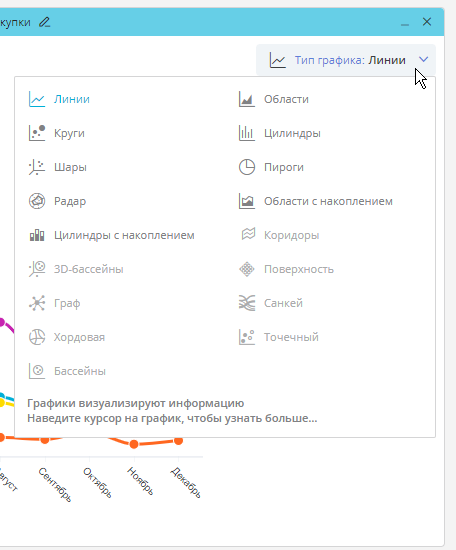Image resolution: width=456 pixels, height=550 pixels.
Task: Choose the Коридоры chart option
Action: point(279,235)
